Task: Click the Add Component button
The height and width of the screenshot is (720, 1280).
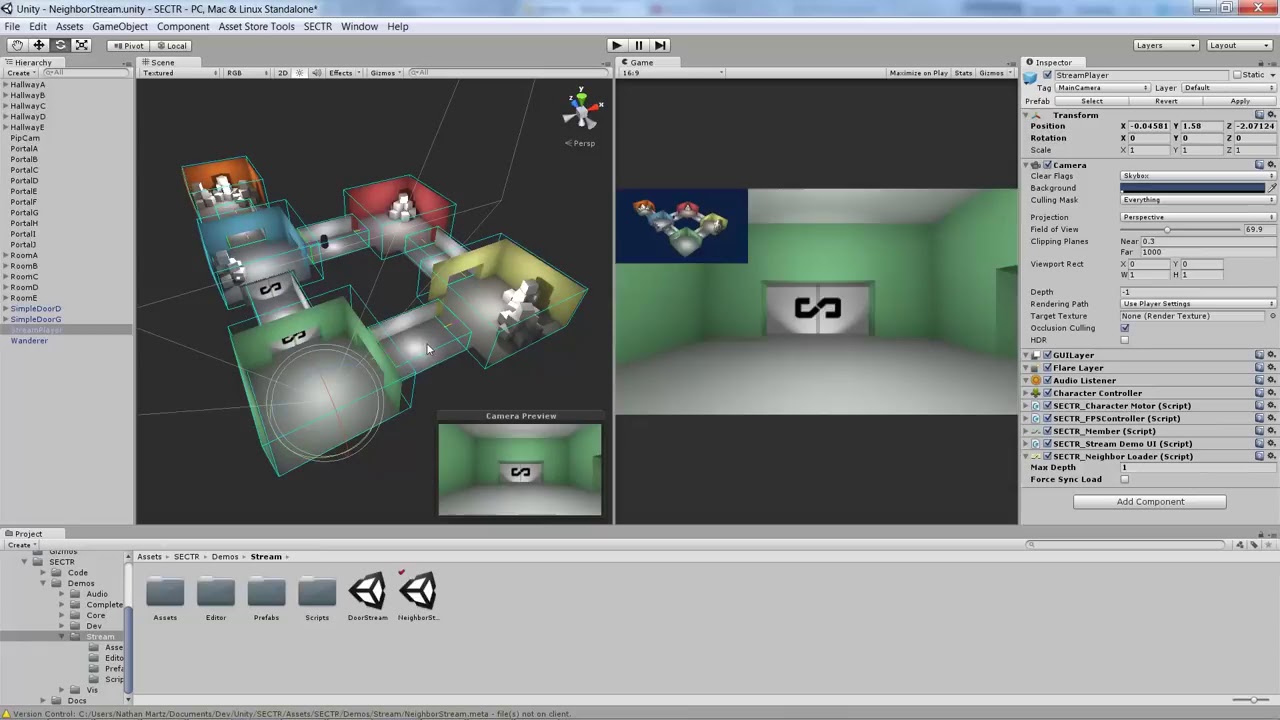Action: [x=1150, y=502]
